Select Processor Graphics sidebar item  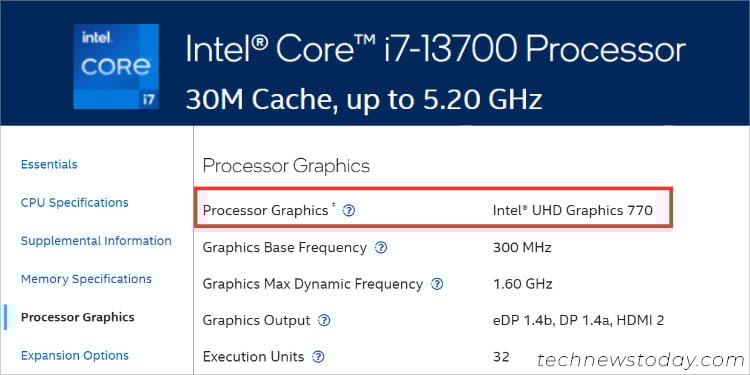78,317
